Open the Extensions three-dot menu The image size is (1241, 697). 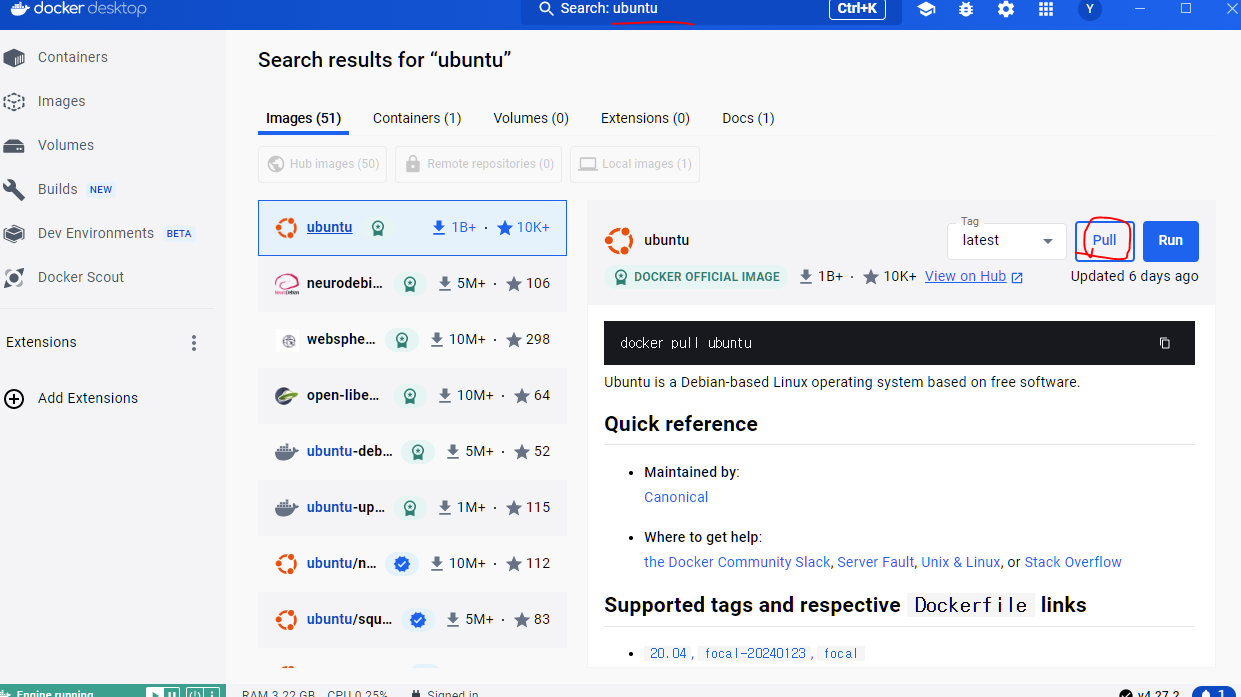point(194,343)
